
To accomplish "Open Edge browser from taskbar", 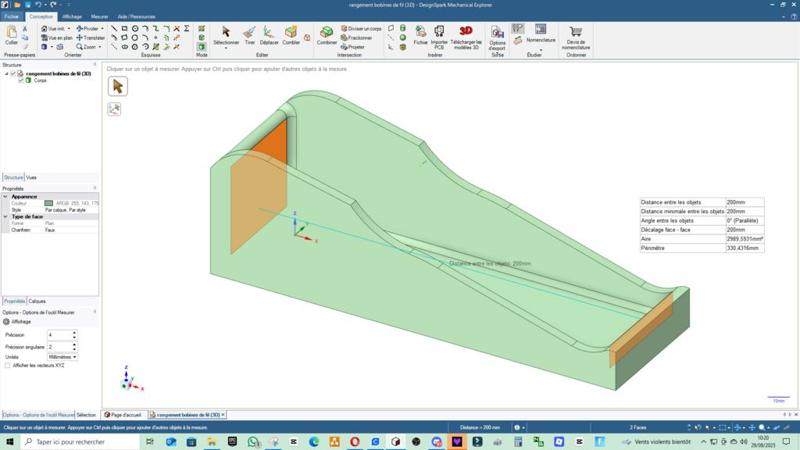I will pos(314,442).
